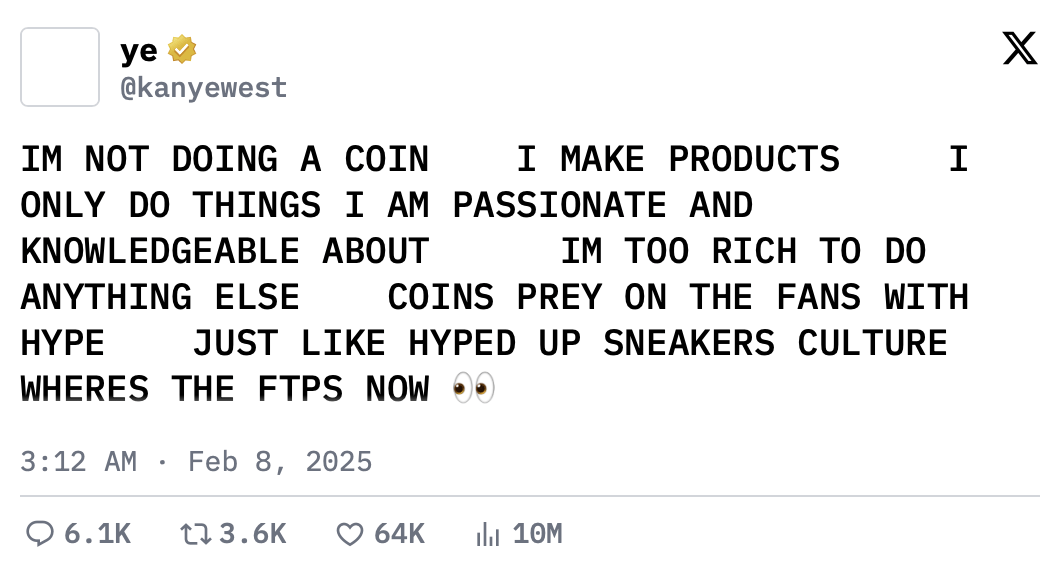View the 6.1K replies count

tap(97, 534)
